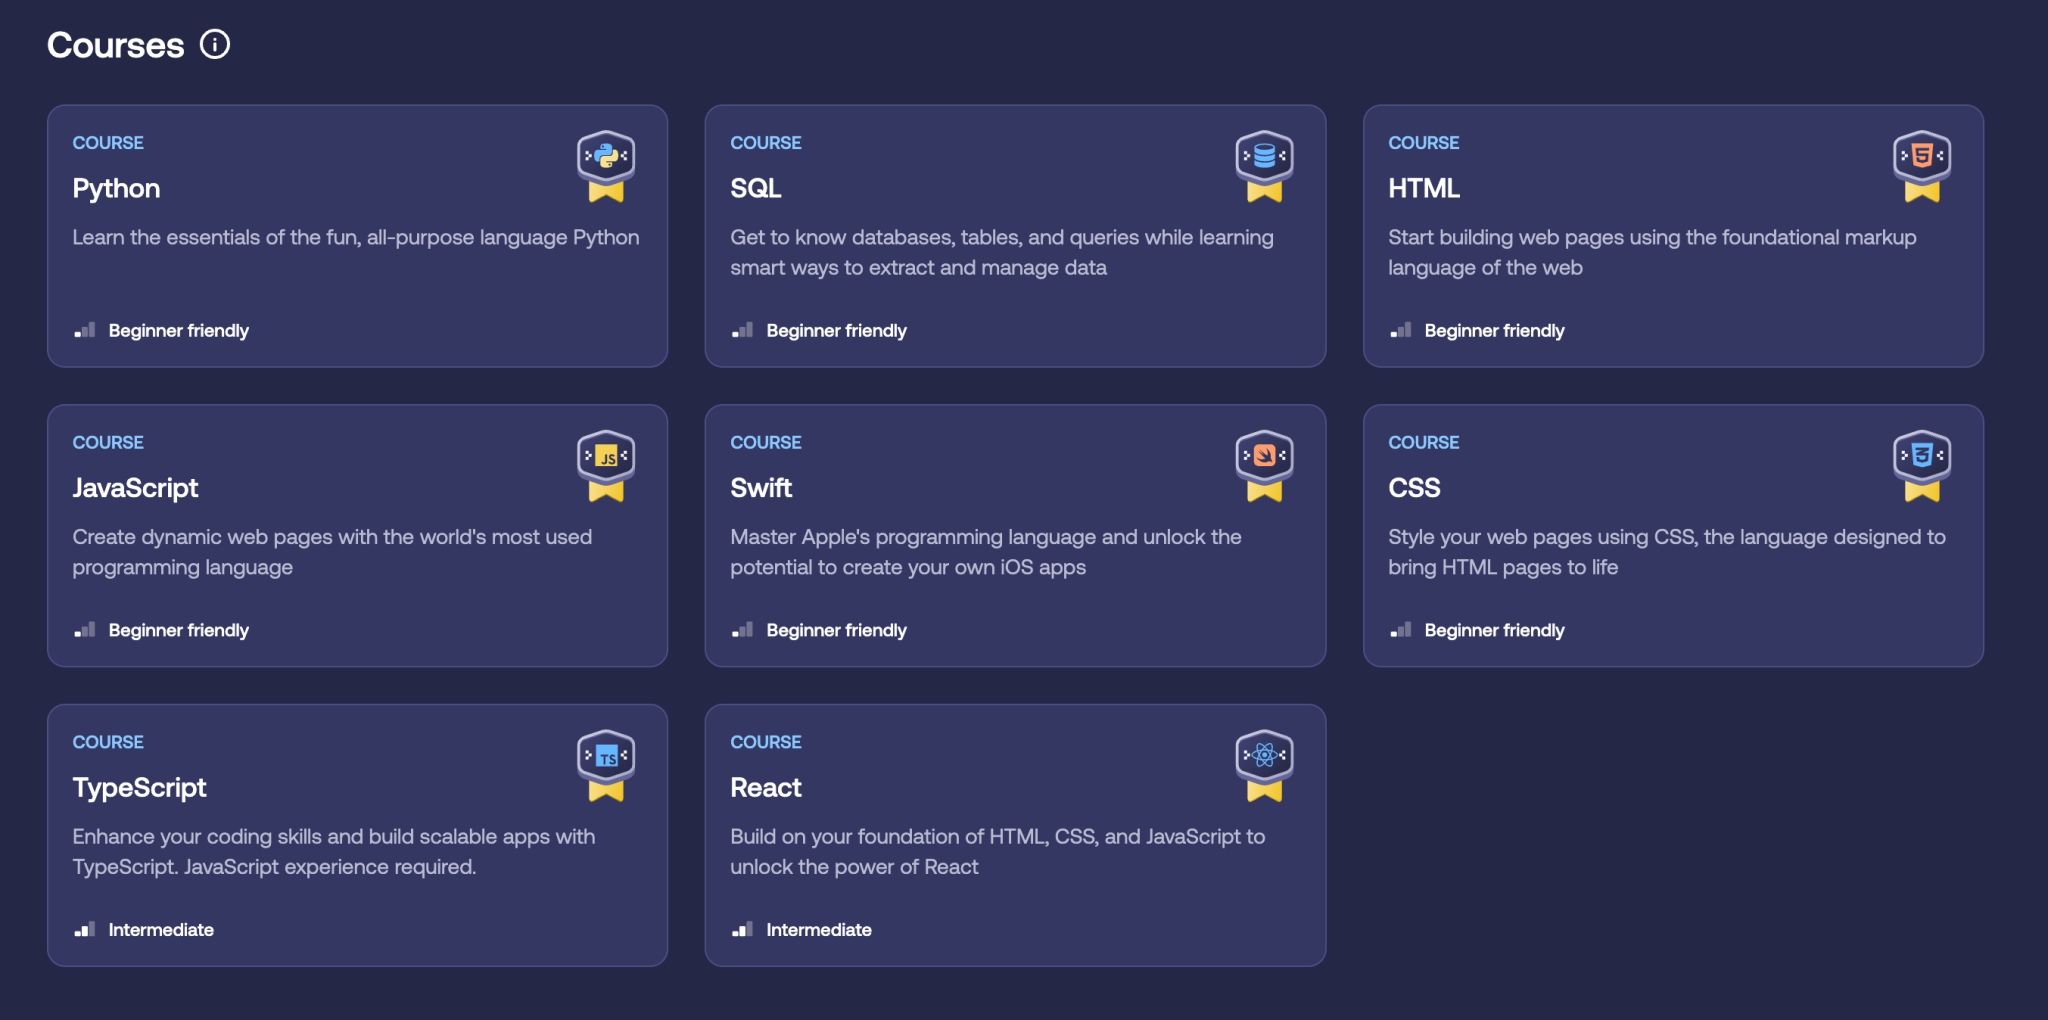Click the TypeScript course description text
The height and width of the screenshot is (1020, 2048).
coord(333,852)
